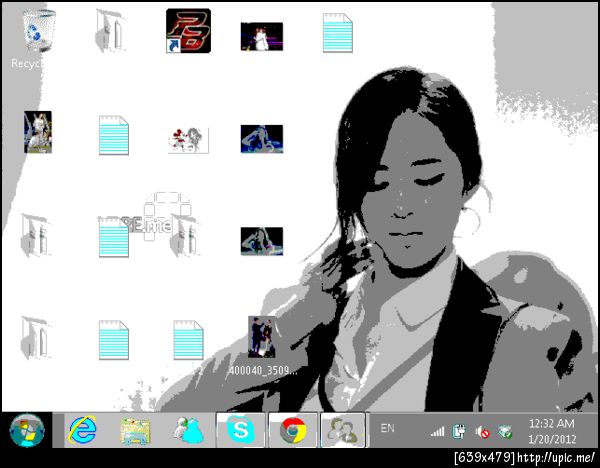Select the text file icon left of the flower drawing

click(114, 135)
